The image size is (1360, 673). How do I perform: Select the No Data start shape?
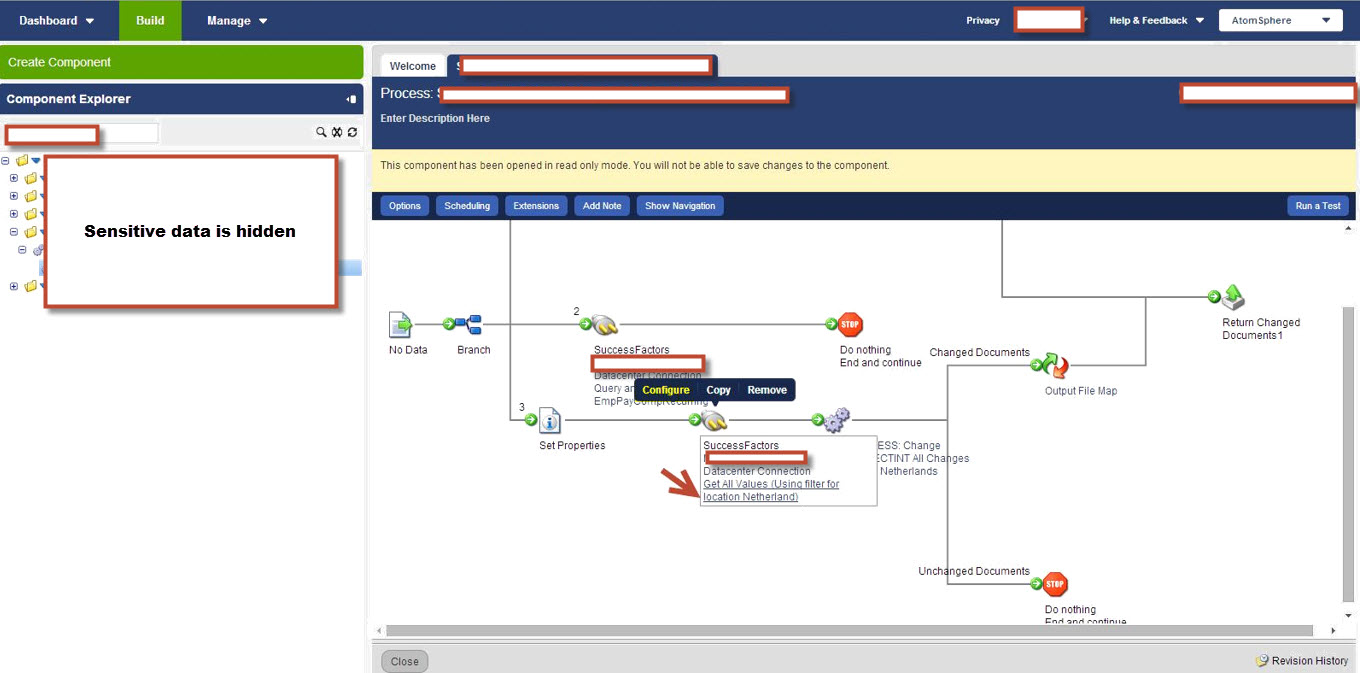click(400, 324)
